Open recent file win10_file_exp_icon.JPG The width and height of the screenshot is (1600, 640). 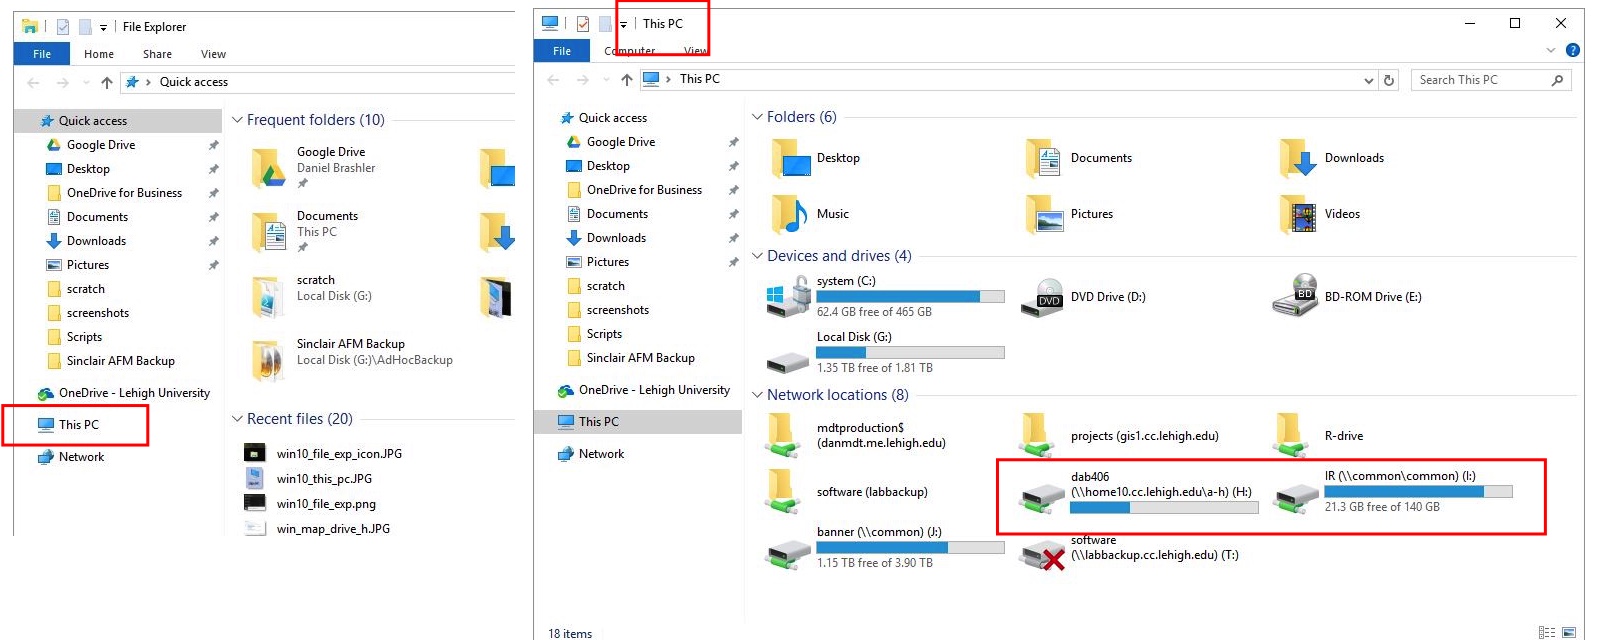tap(339, 454)
